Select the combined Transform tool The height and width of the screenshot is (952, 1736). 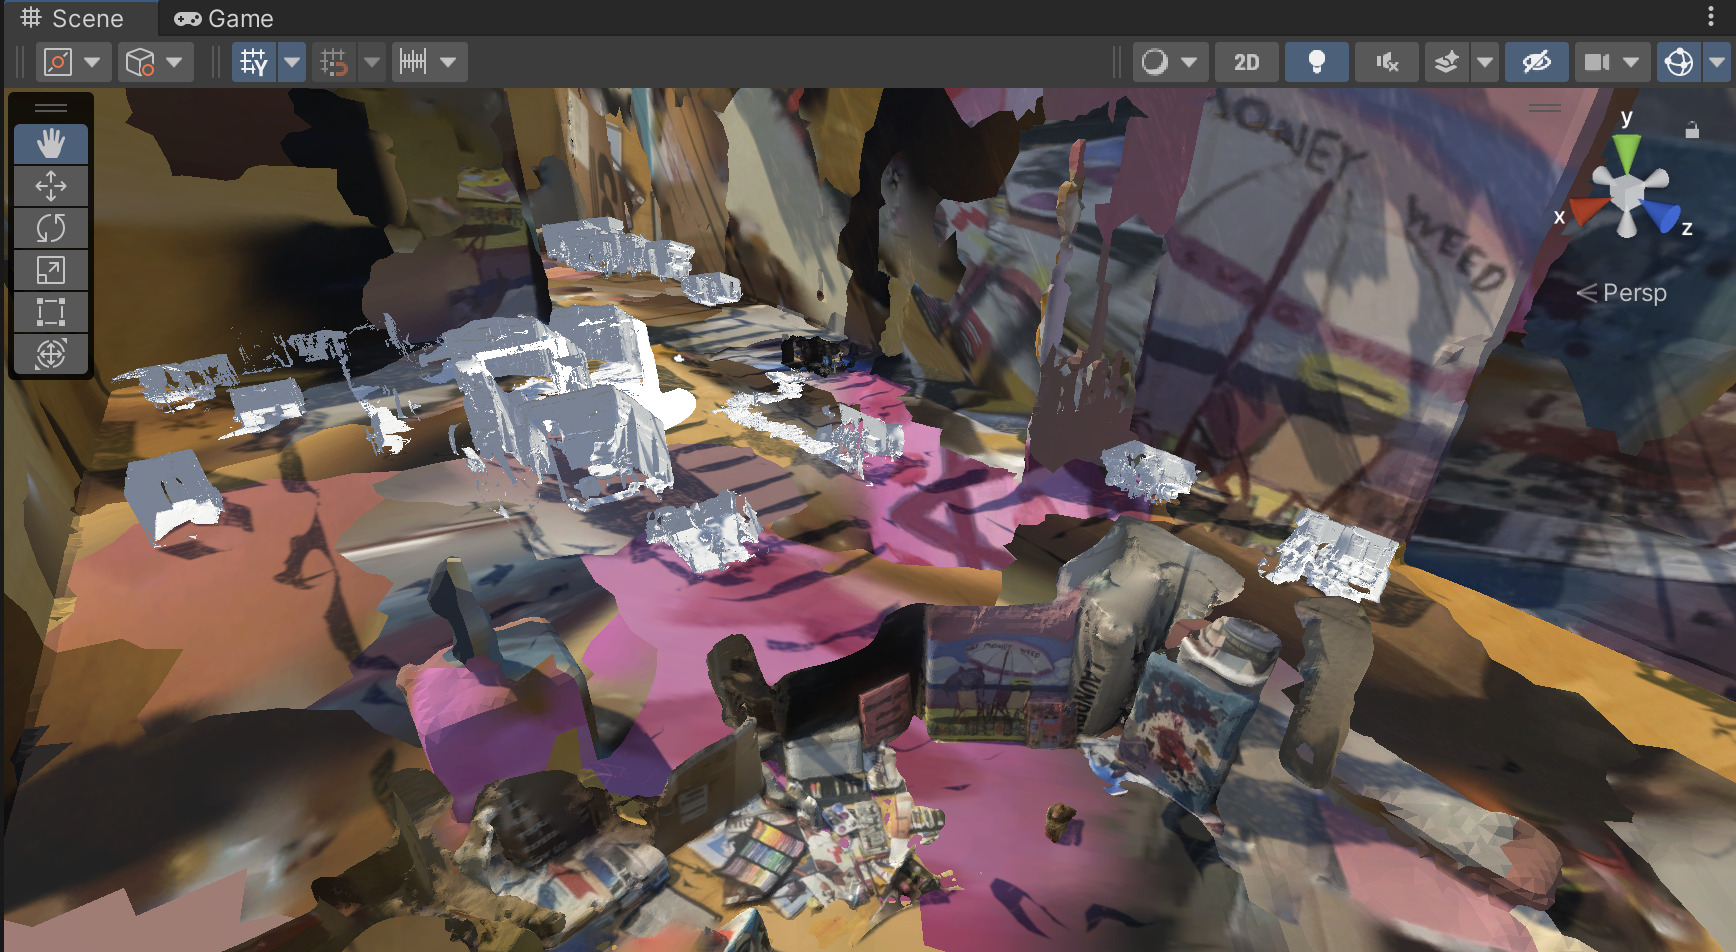point(51,354)
